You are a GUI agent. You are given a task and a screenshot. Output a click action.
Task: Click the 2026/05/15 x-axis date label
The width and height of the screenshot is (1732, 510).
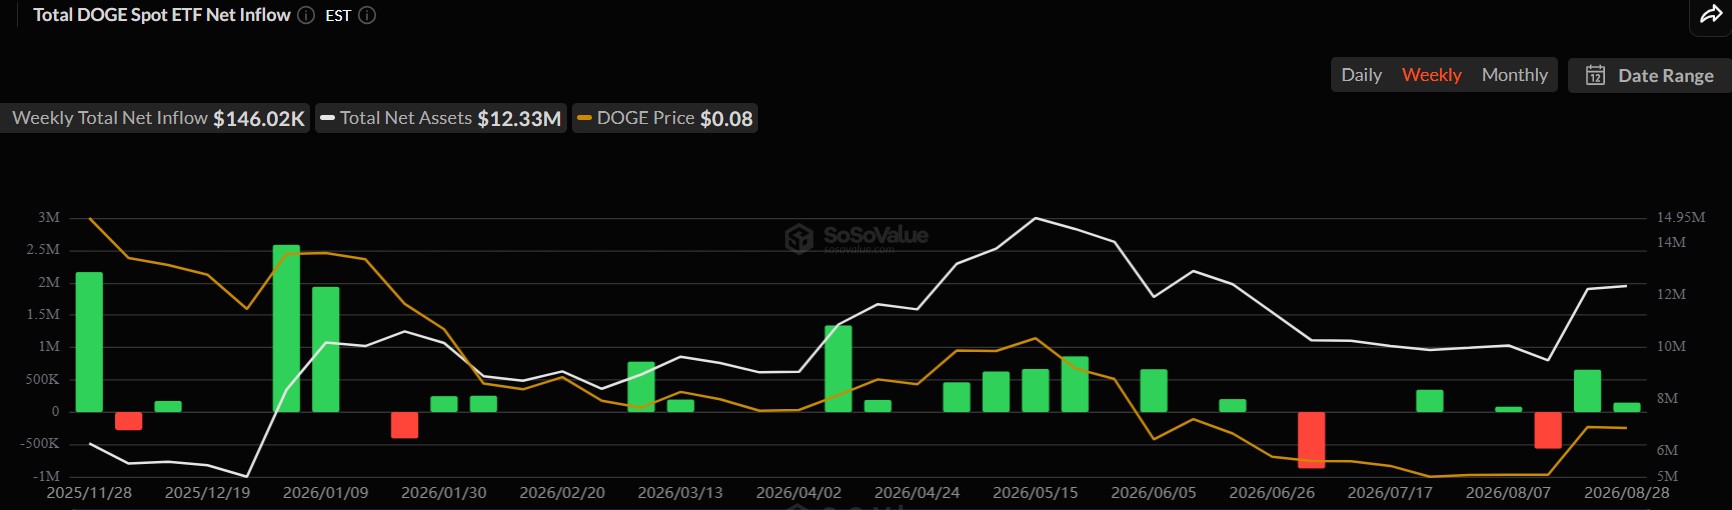1035,493
